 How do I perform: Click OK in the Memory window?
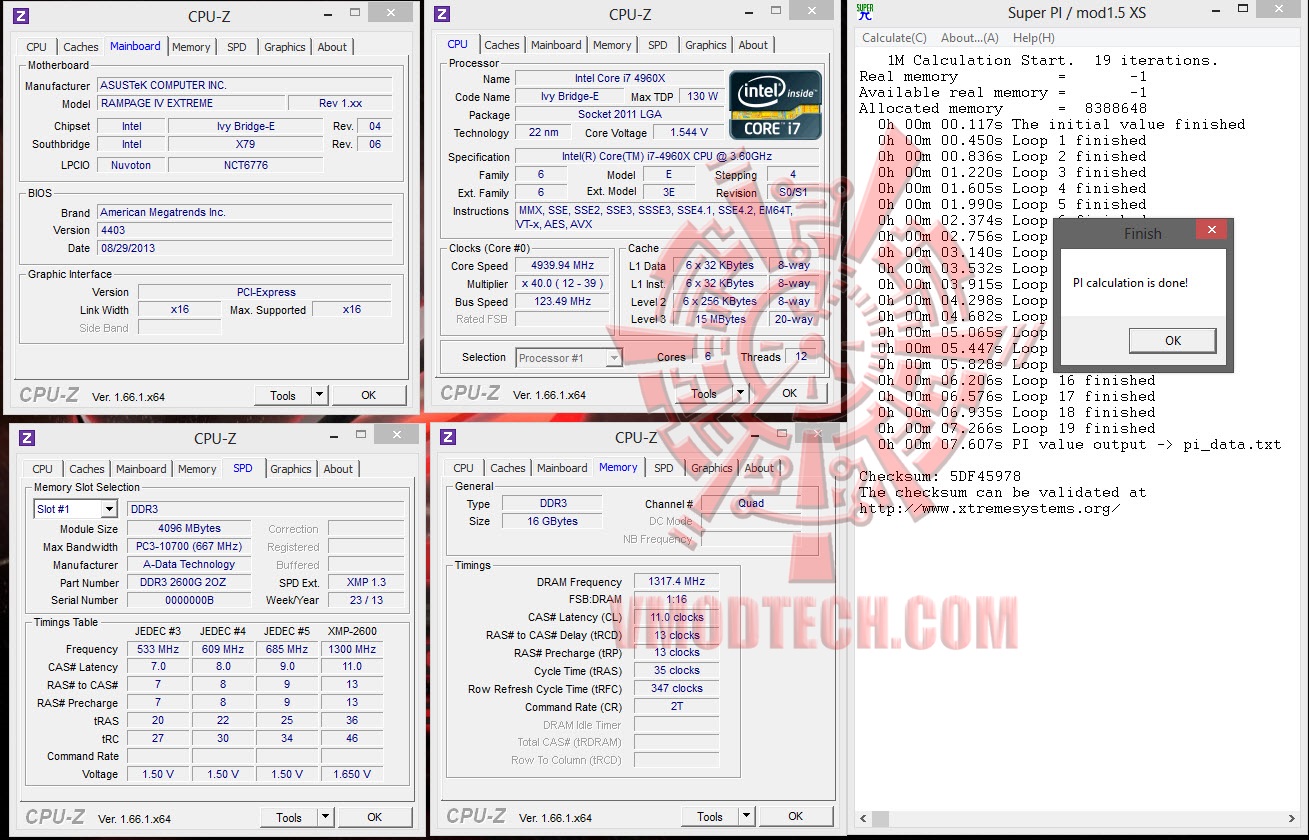[796, 816]
